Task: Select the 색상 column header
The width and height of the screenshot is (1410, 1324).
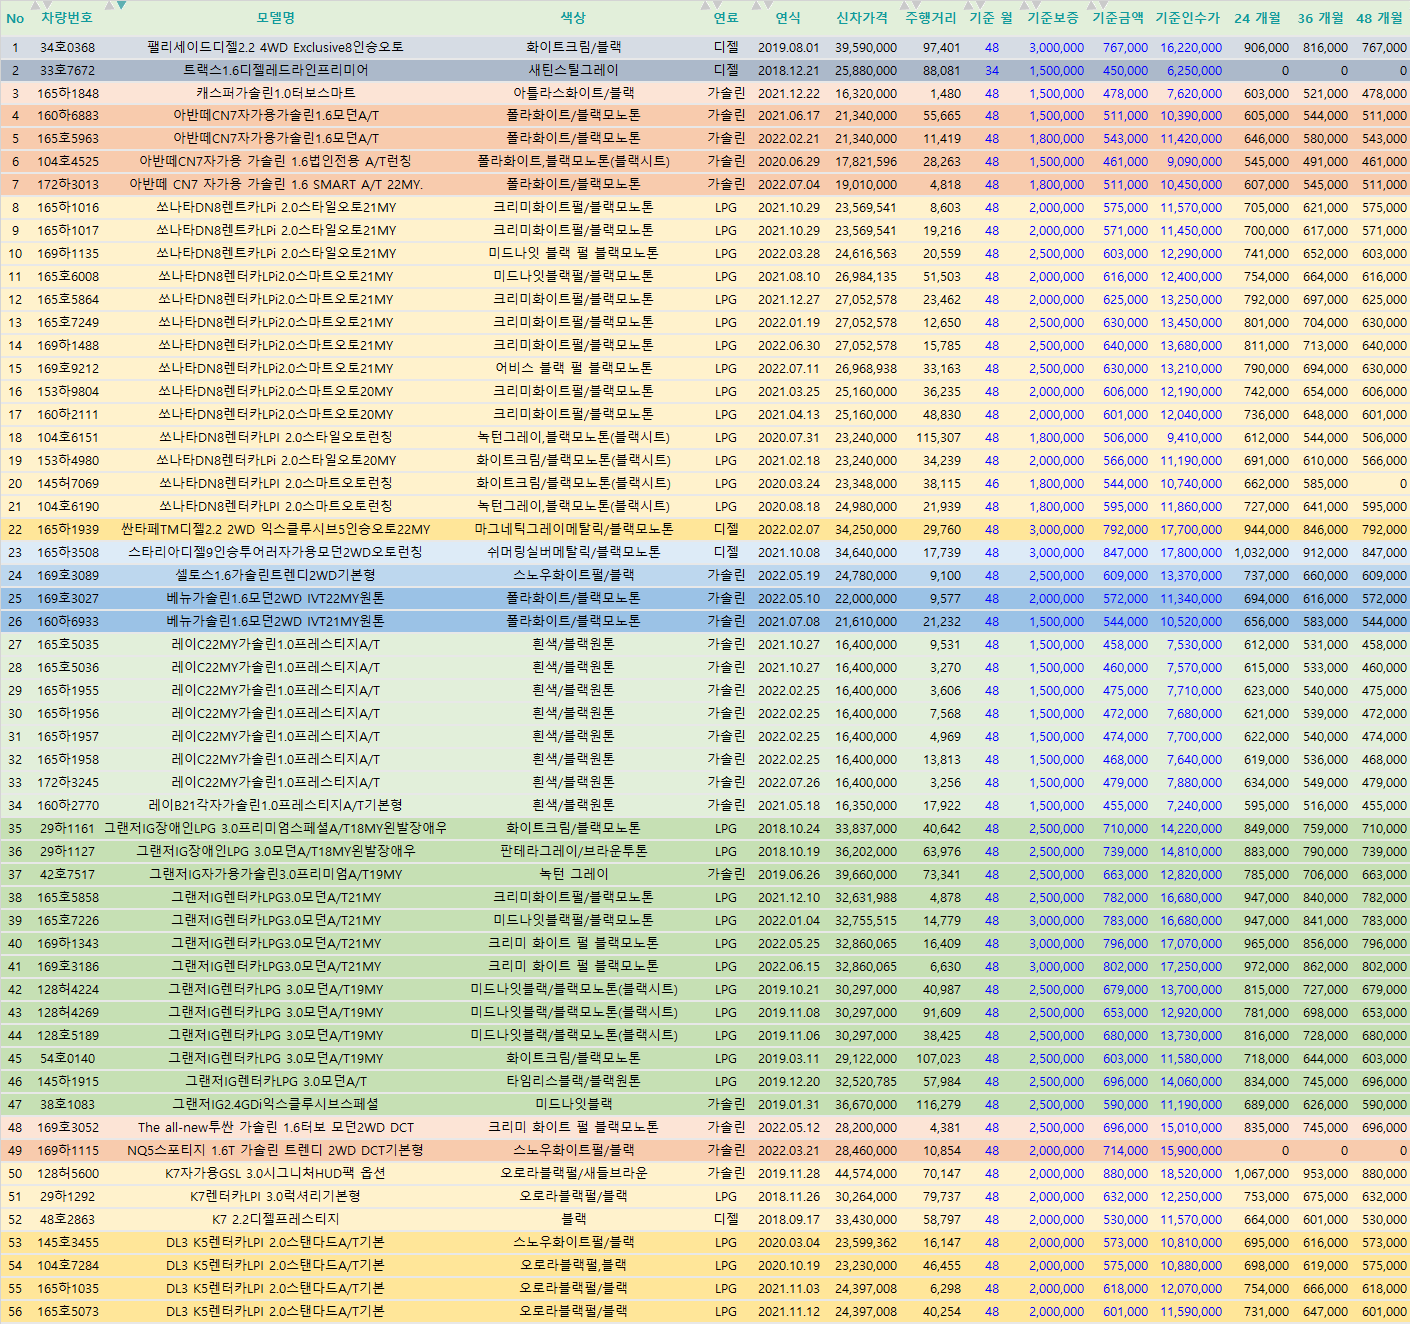Action: (x=572, y=18)
